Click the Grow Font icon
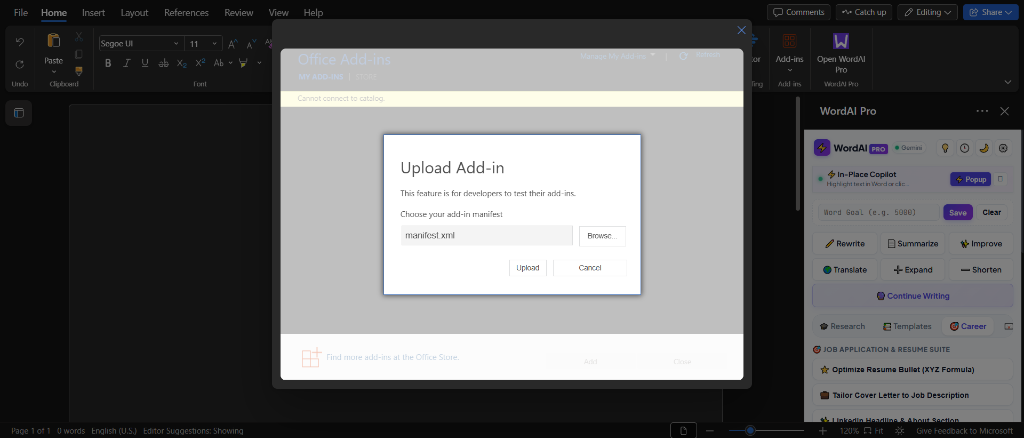 pos(233,44)
